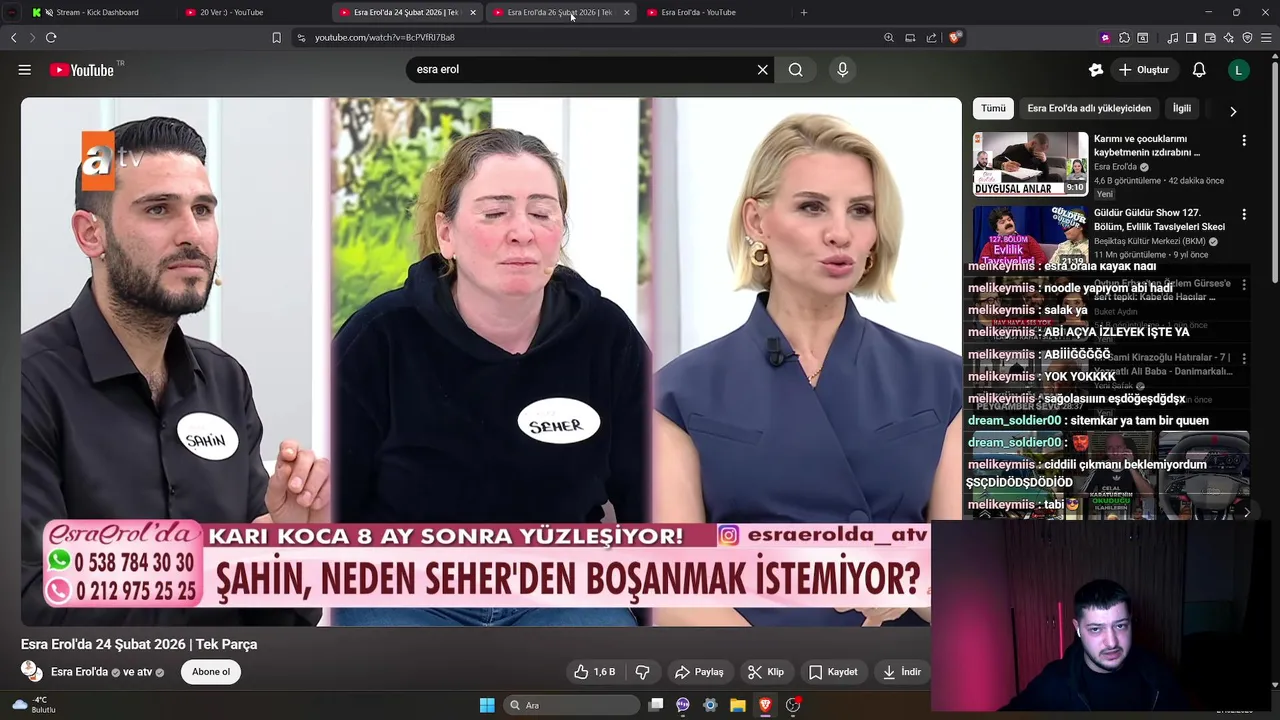Open Brave browser from taskbar

765,705
